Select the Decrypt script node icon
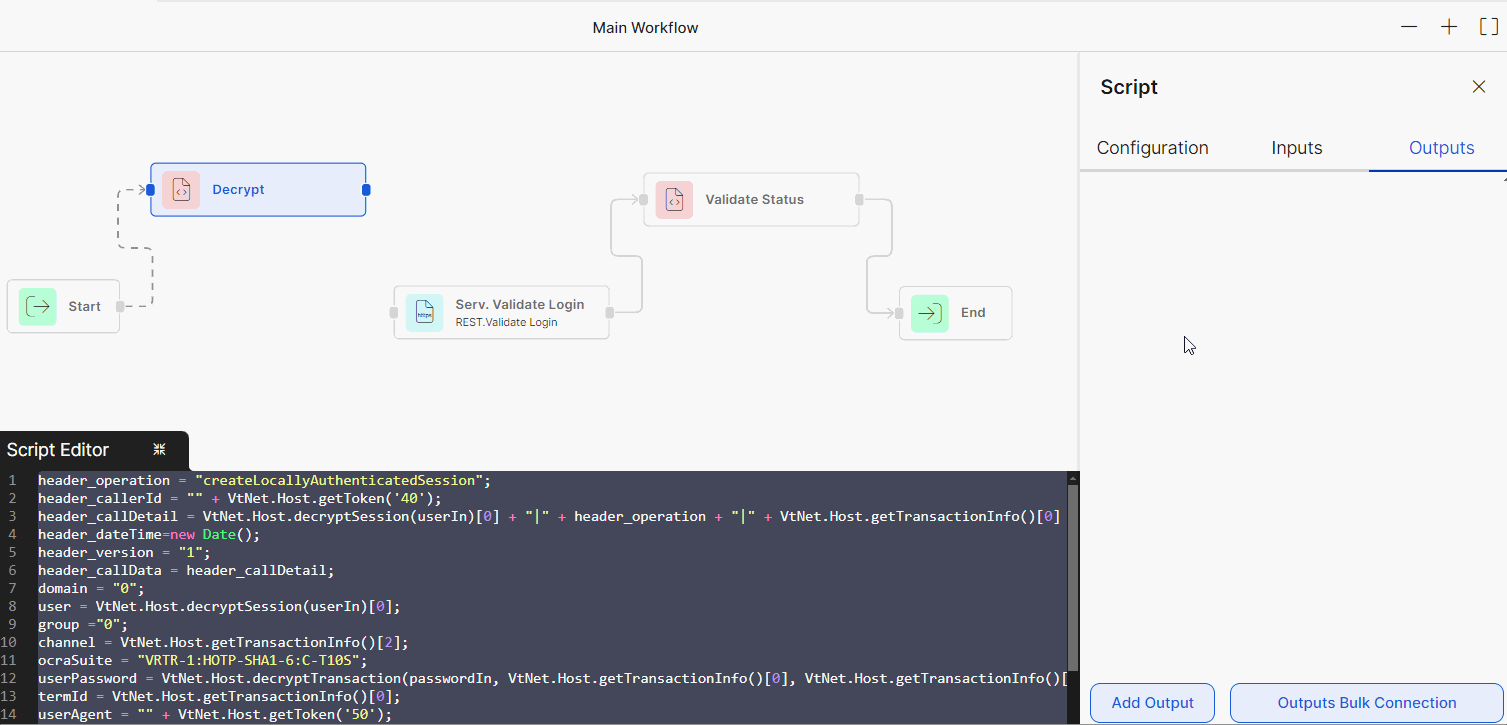This screenshot has width=1507, height=725. (x=181, y=189)
